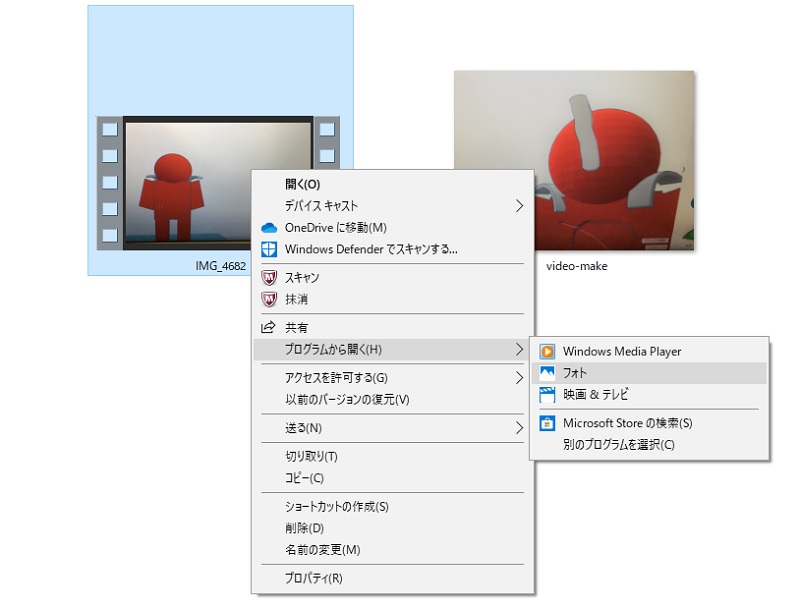The width and height of the screenshot is (800, 600).
Task: Click the video-make file name
Action: pyautogui.click(x=577, y=266)
